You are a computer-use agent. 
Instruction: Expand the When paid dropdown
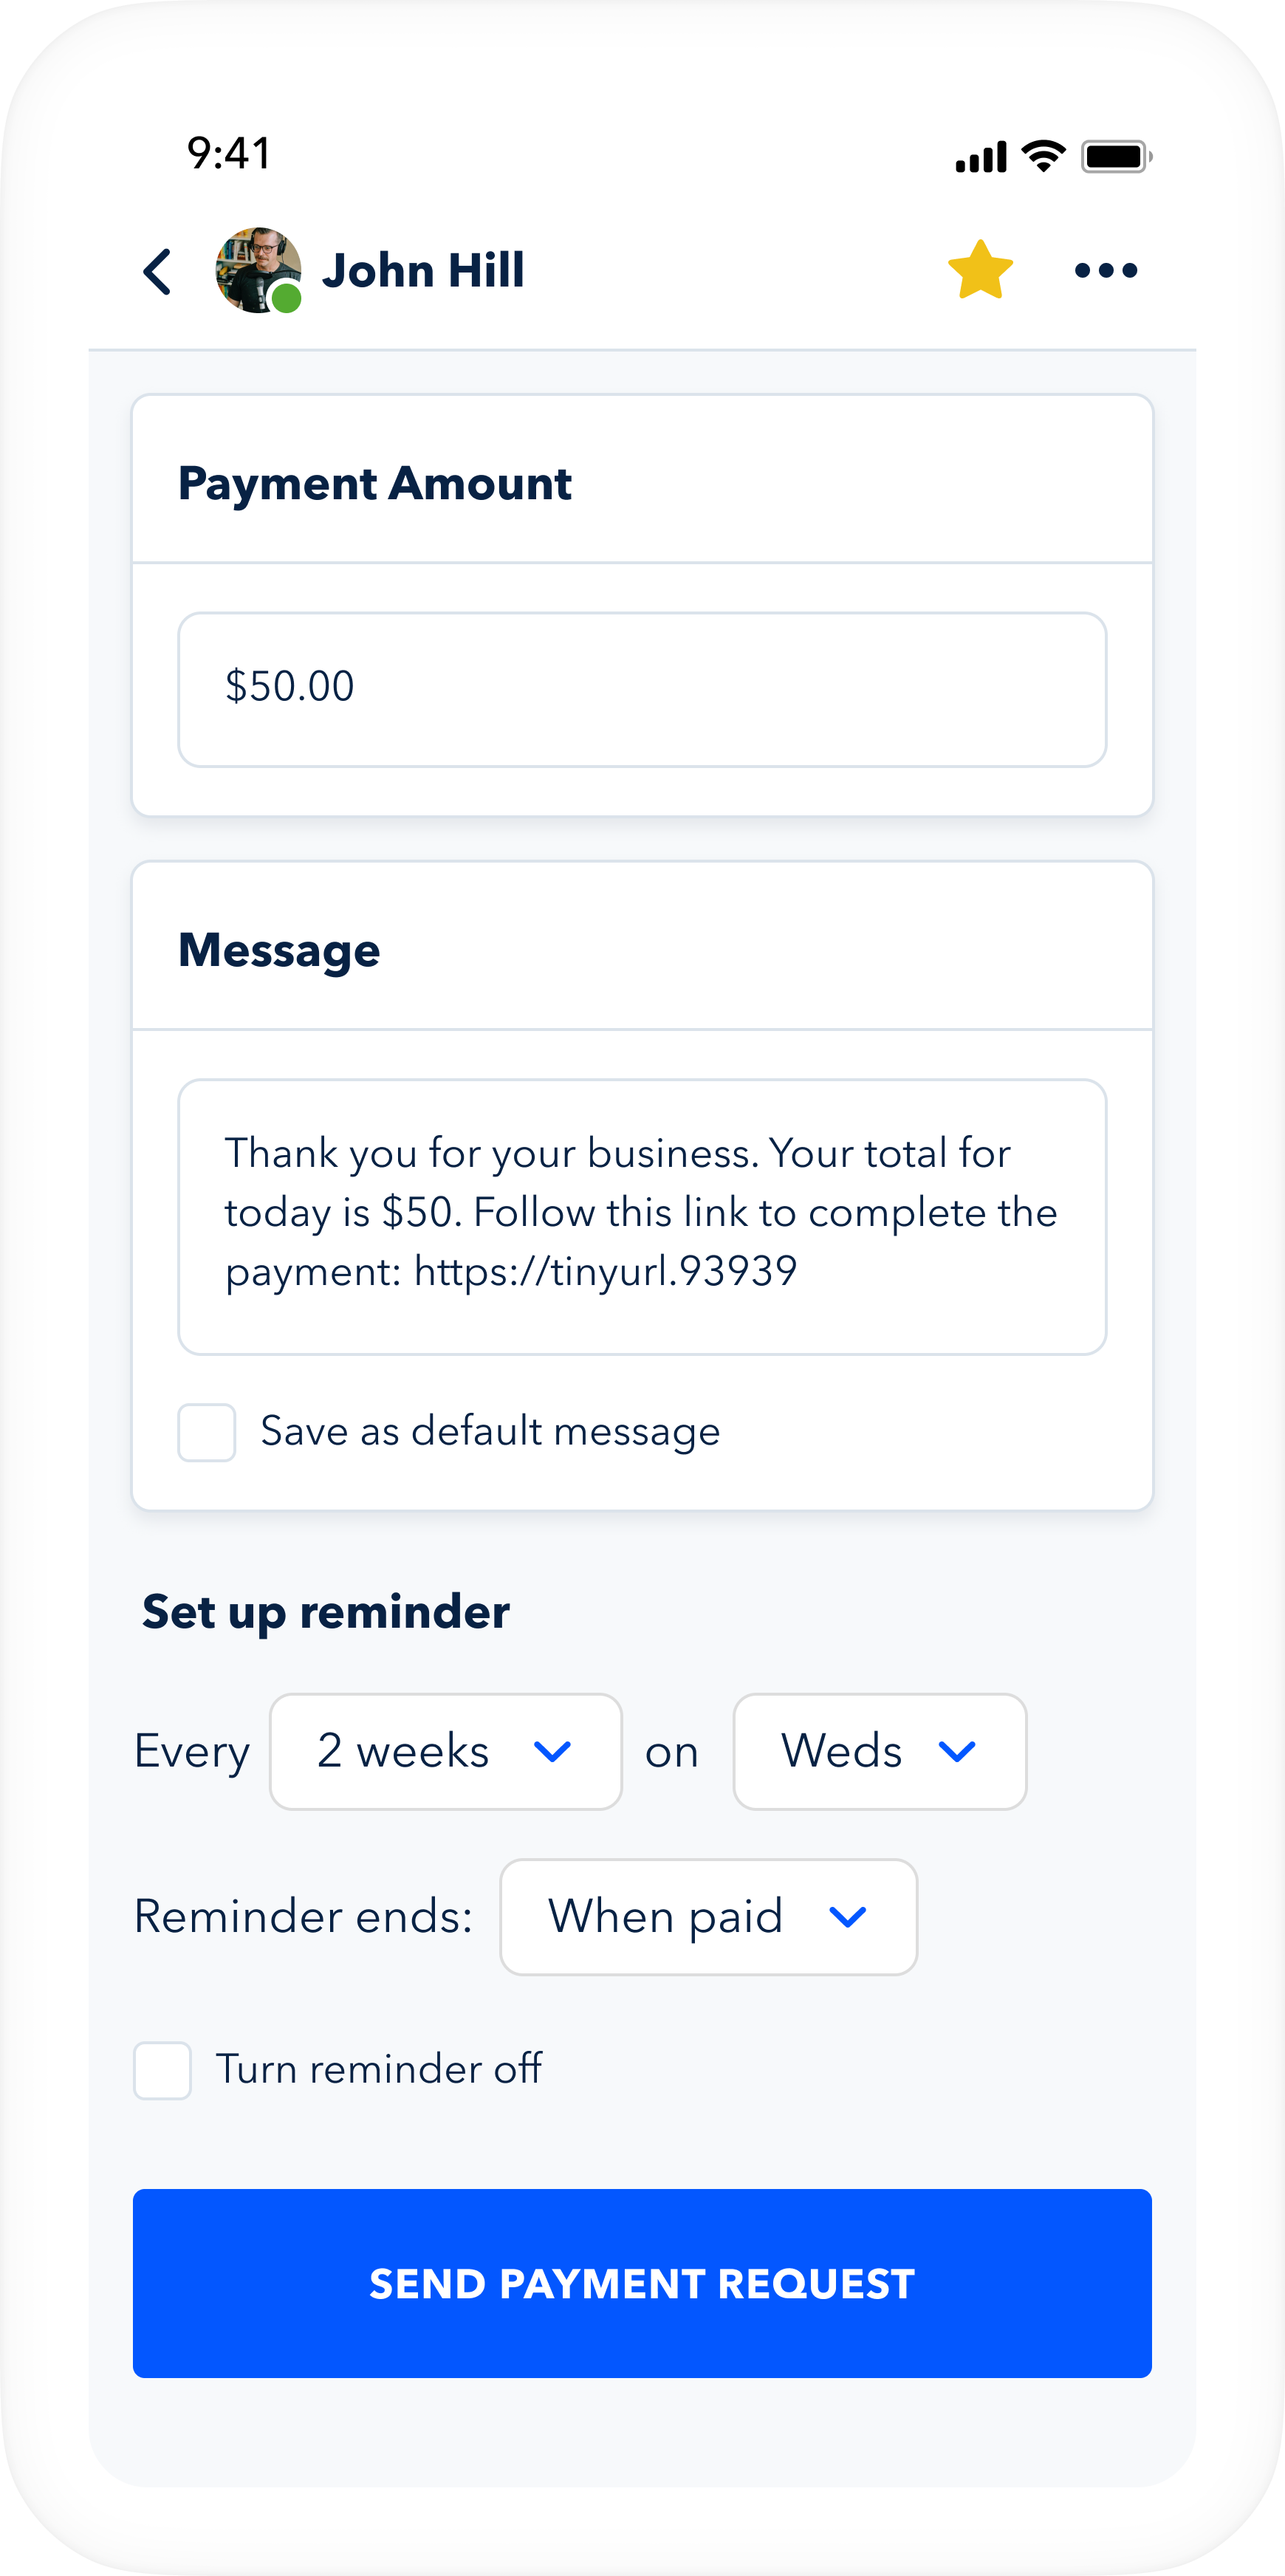tap(708, 1916)
